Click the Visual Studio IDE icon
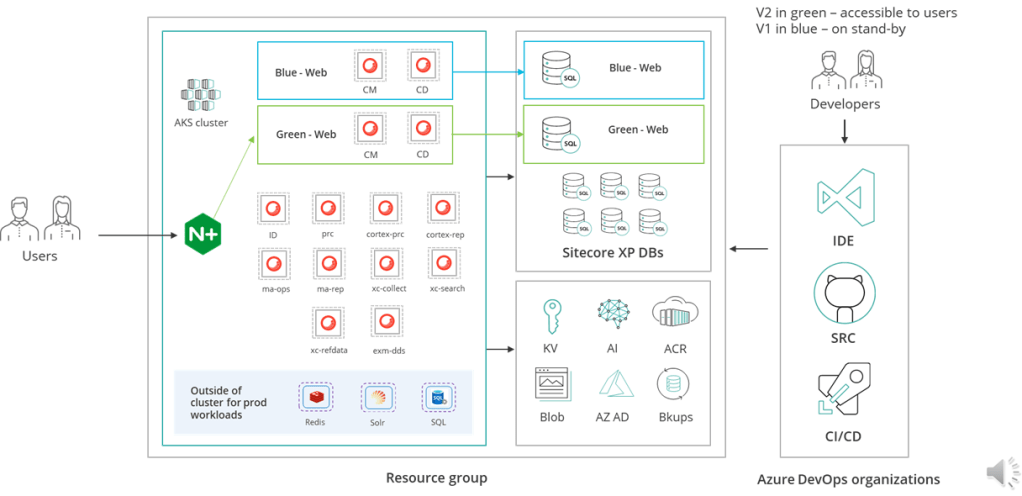The height and width of the screenshot is (496, 1022). pyautogui.click(x=842, y=202)
